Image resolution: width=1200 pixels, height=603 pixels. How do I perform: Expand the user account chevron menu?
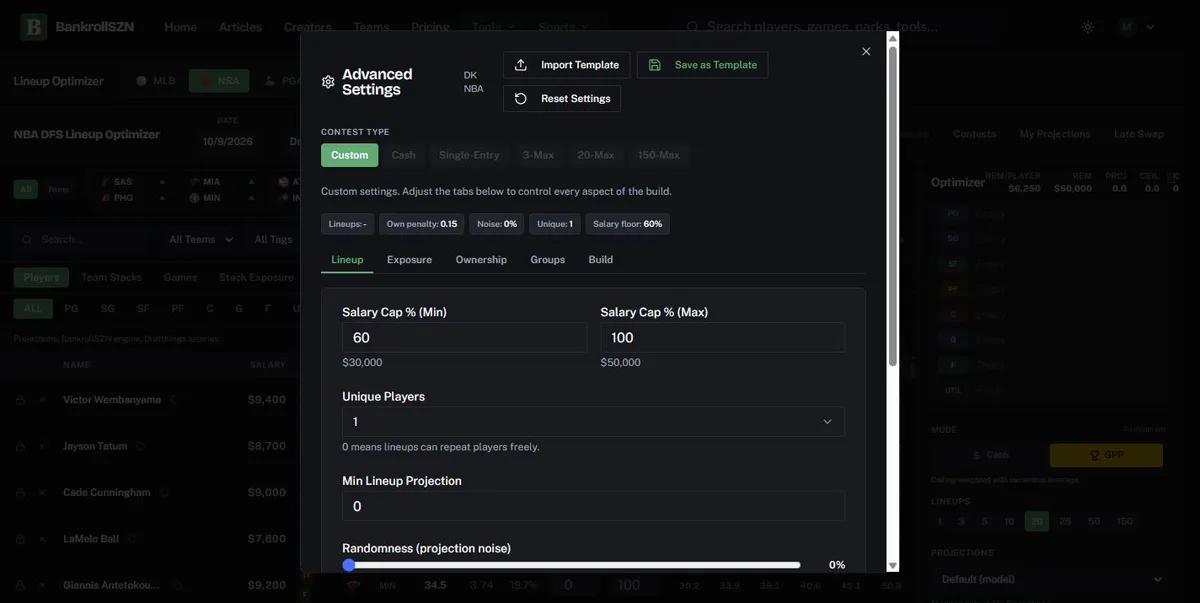[x=1150, y=27]
